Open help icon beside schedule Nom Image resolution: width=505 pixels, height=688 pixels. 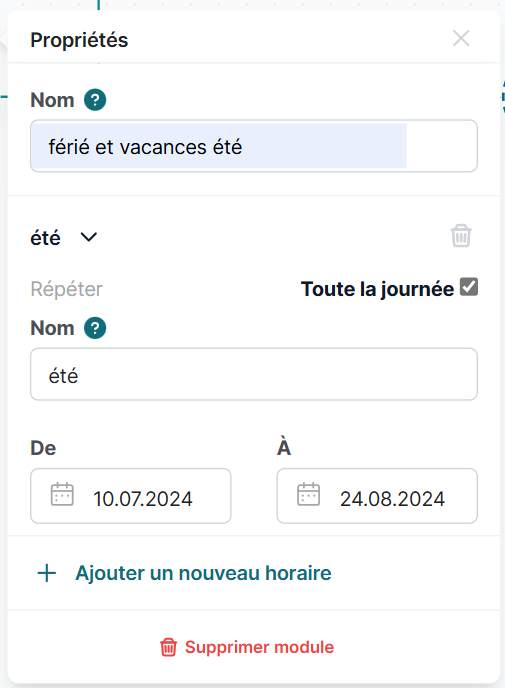point(95,328)
